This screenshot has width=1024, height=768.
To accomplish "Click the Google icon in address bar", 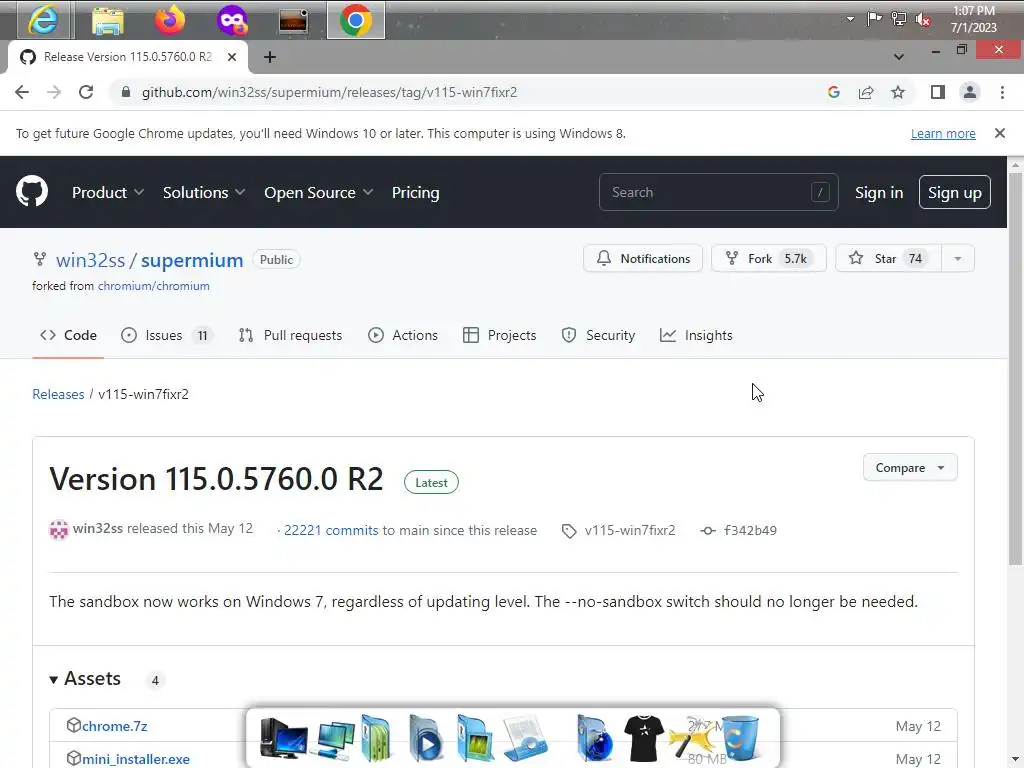I will [x=834, y=92].
